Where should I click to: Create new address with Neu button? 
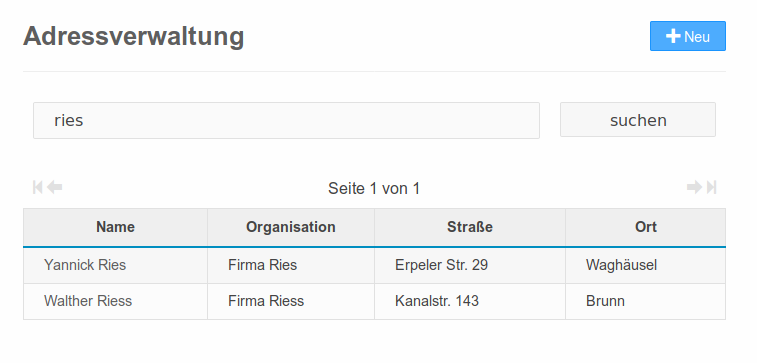pyautogui.click(x=687, y=36)
